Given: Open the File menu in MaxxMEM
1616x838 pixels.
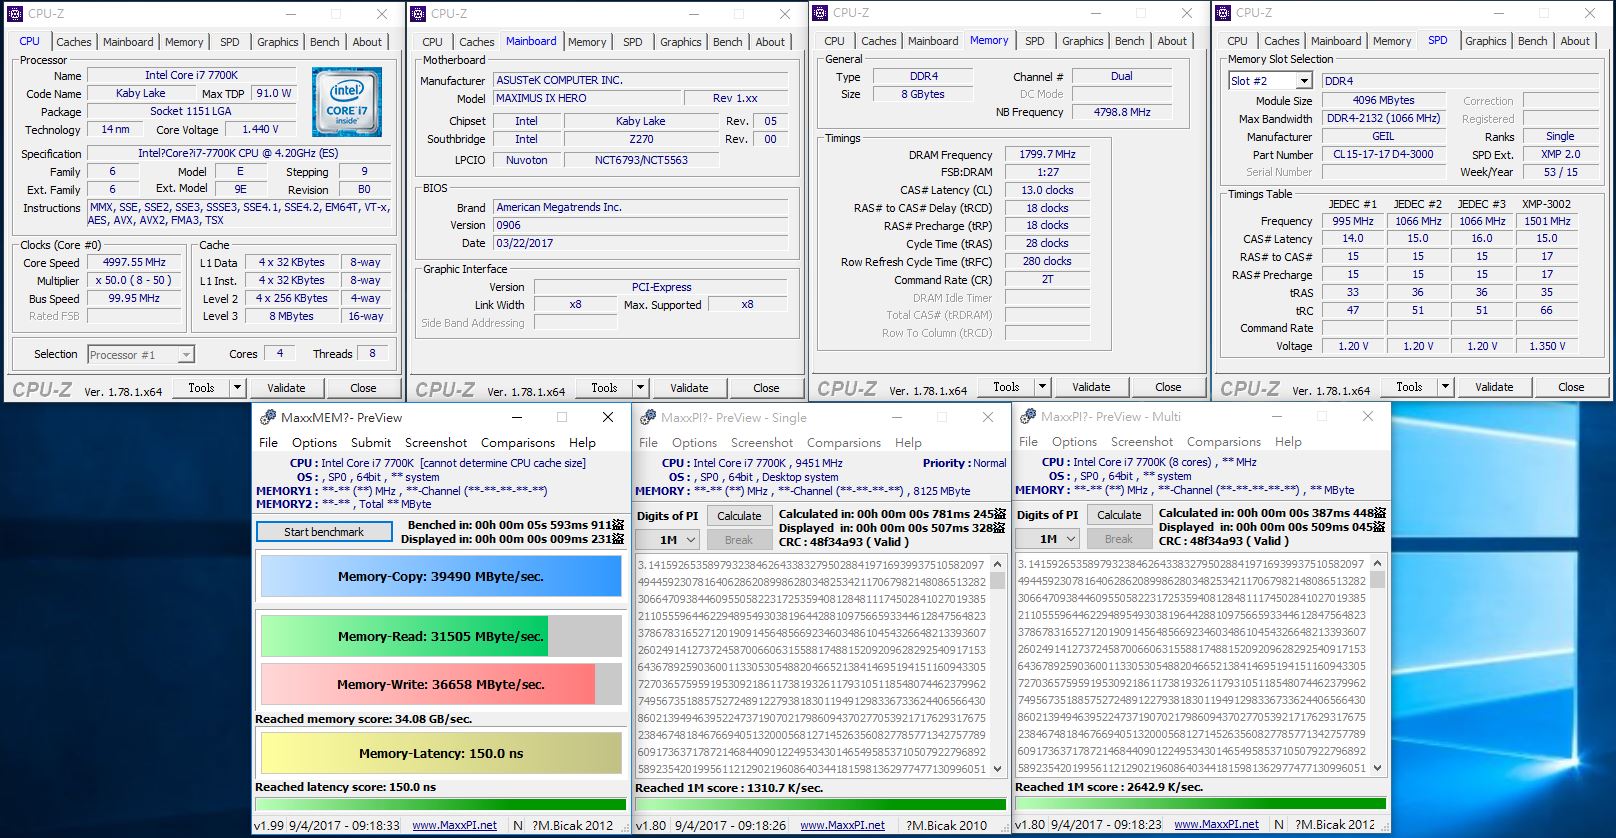Looking at the screenshot, I should 268,442.
